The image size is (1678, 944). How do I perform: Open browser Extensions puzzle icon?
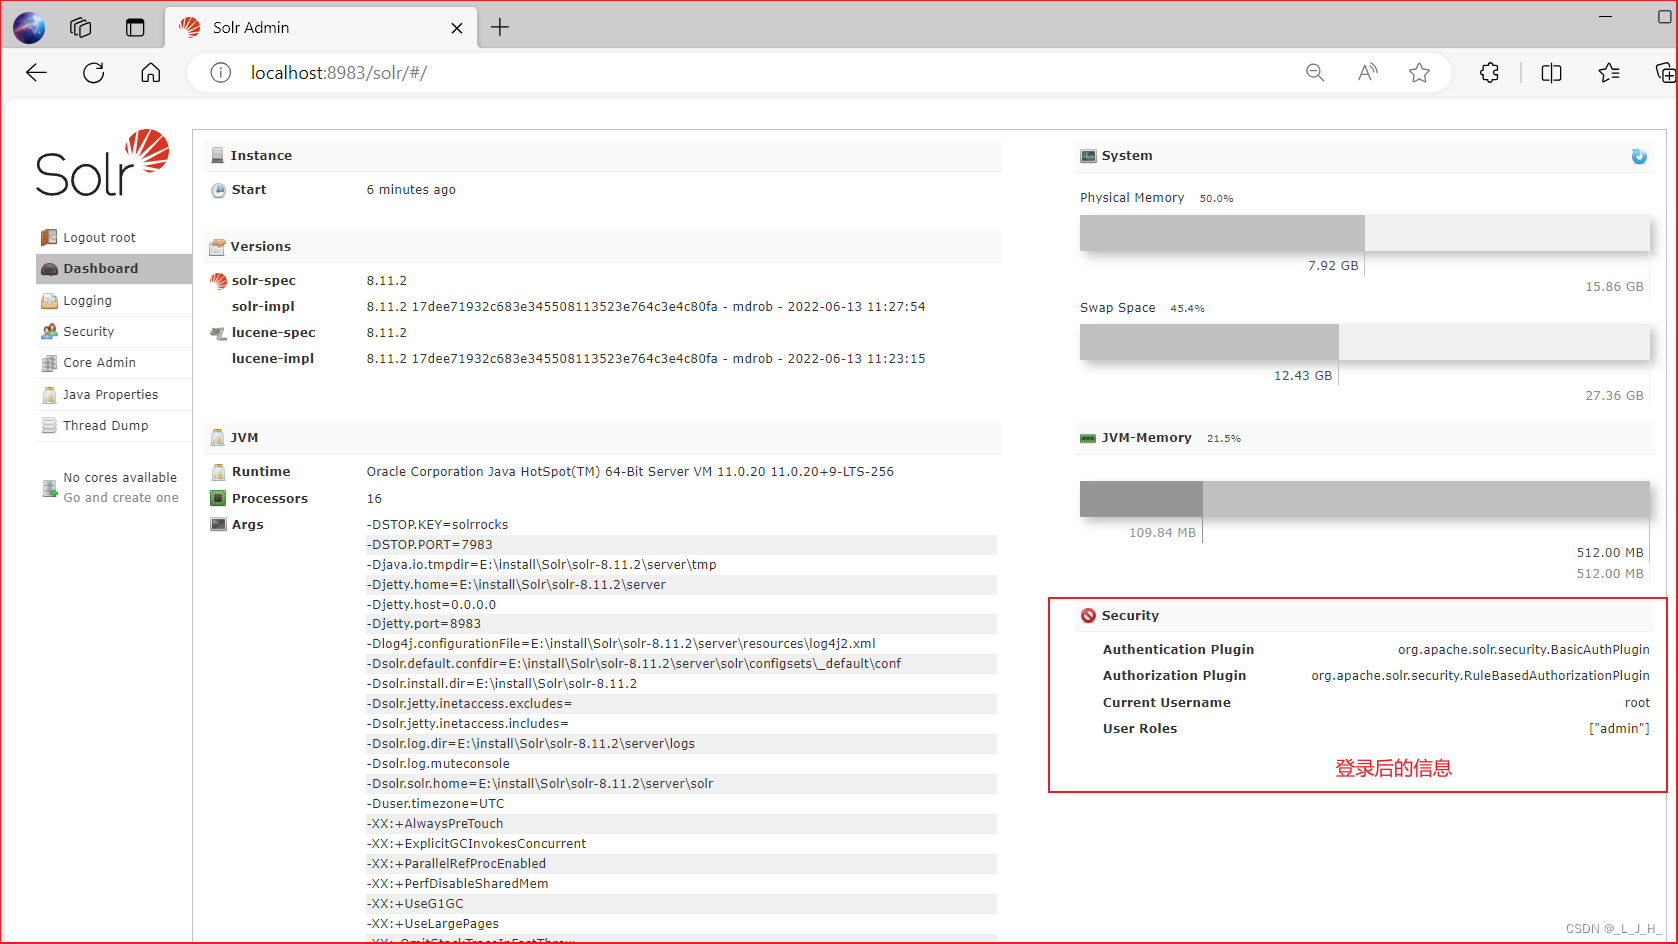point(1490,73)
